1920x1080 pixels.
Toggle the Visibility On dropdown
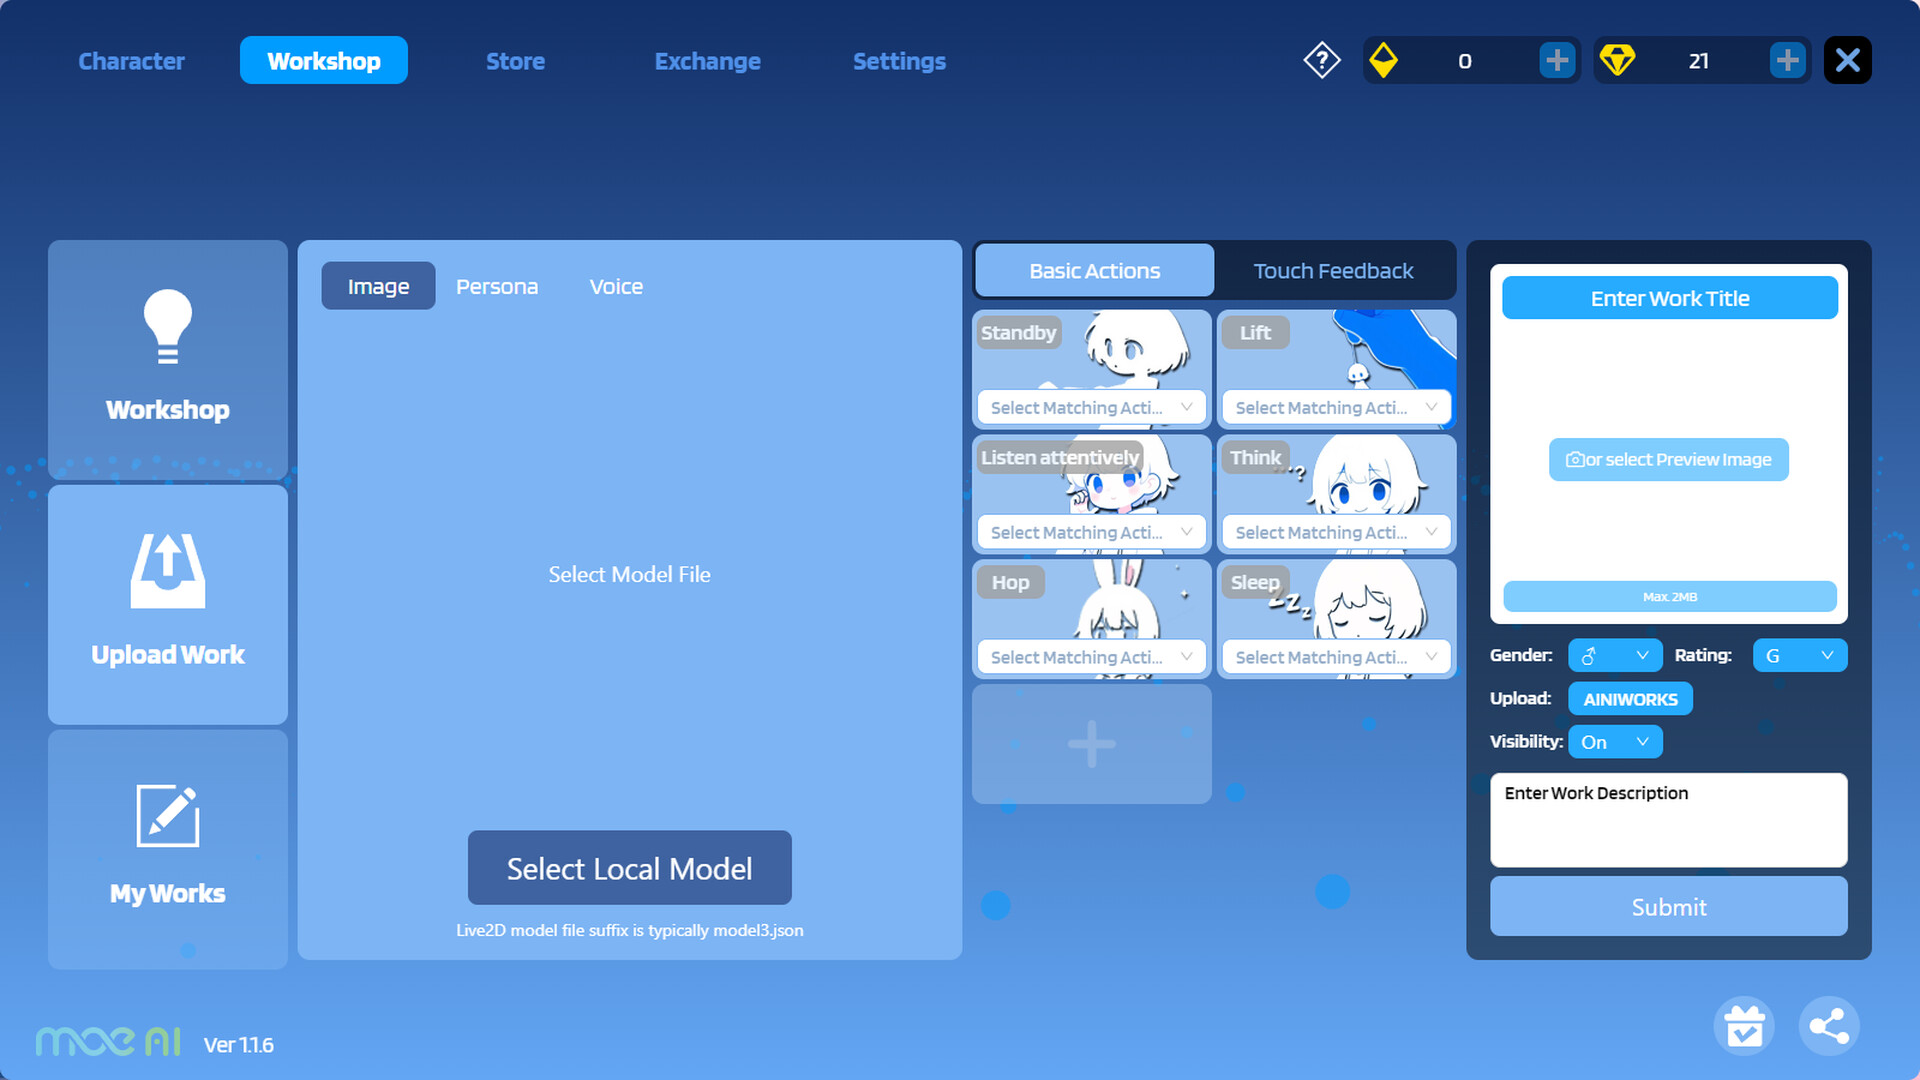1615,742
